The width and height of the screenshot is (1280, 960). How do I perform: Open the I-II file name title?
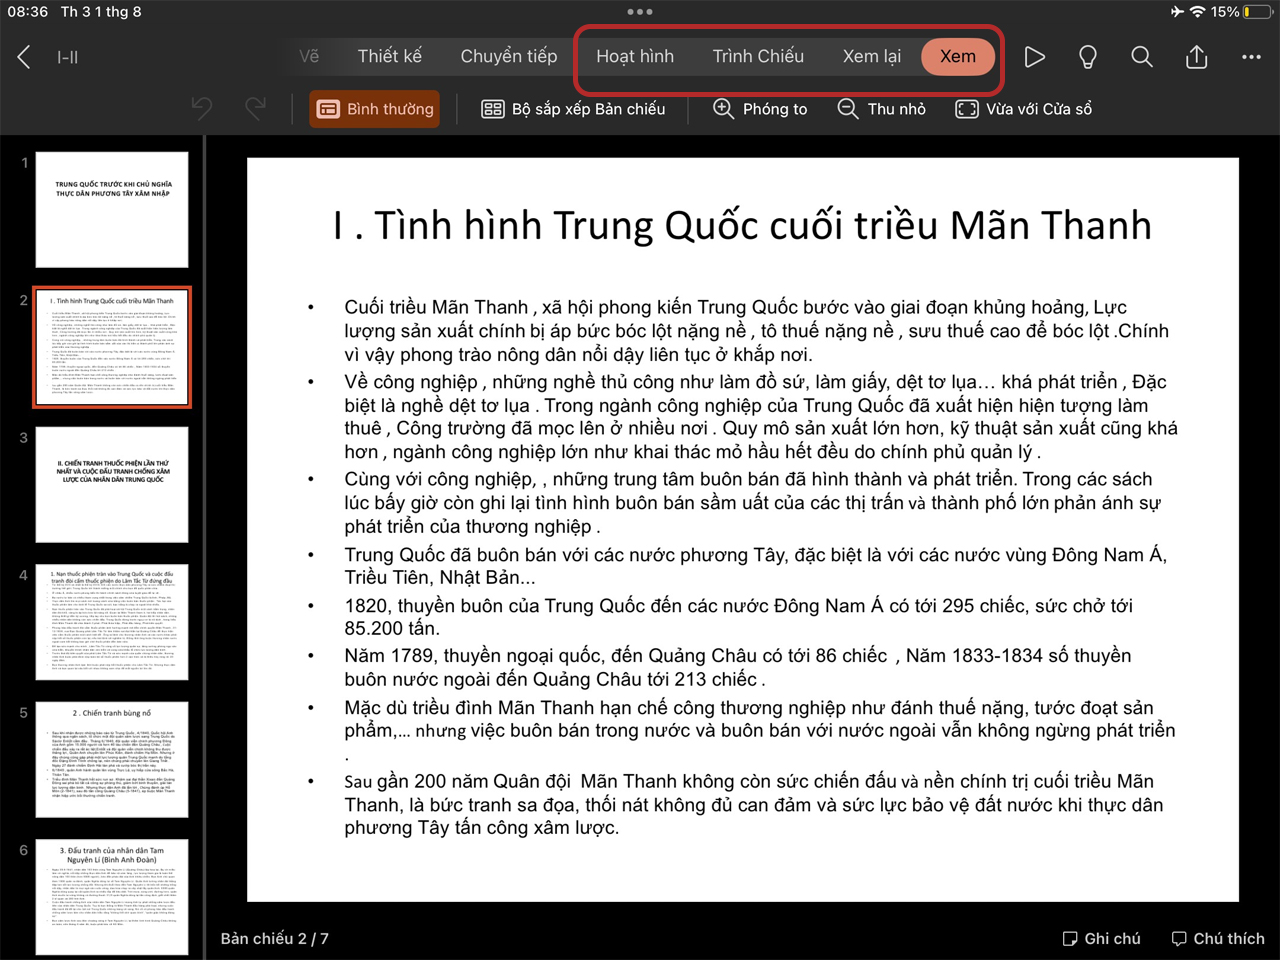click(68, 57)
